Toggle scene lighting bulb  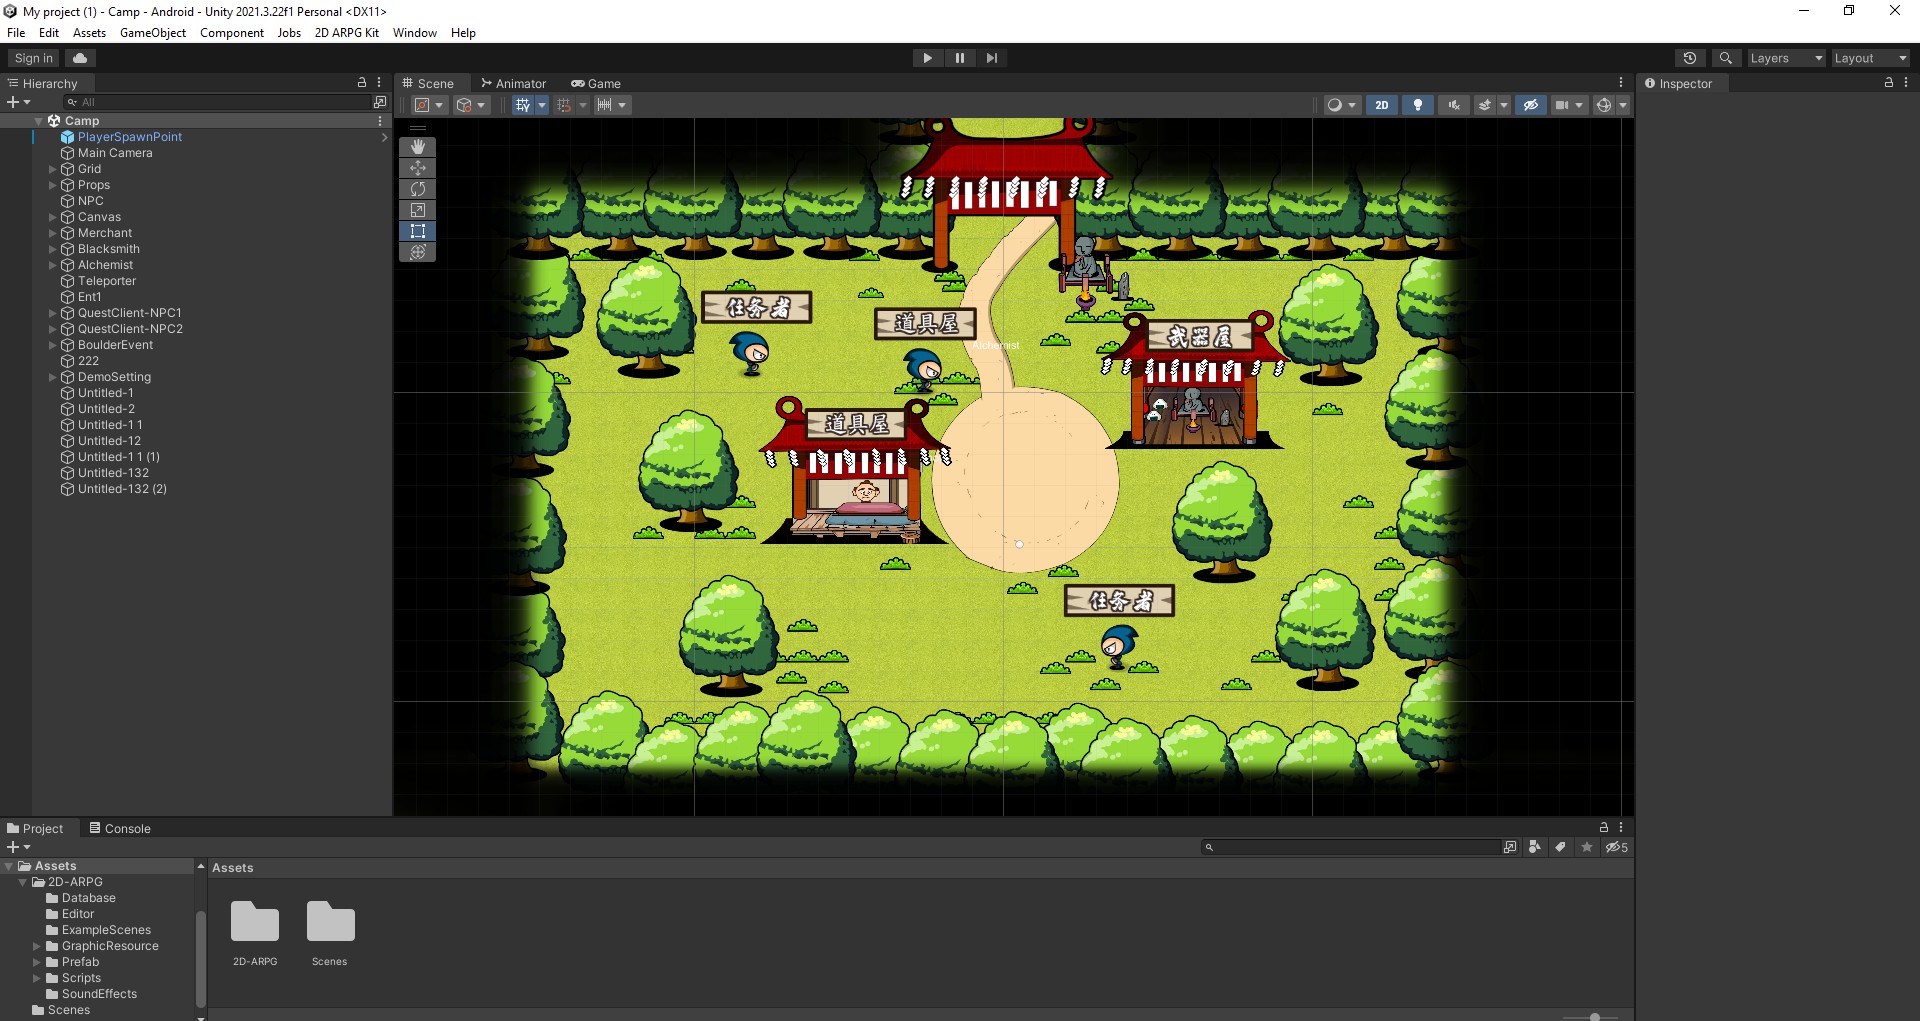[1417, 105]
